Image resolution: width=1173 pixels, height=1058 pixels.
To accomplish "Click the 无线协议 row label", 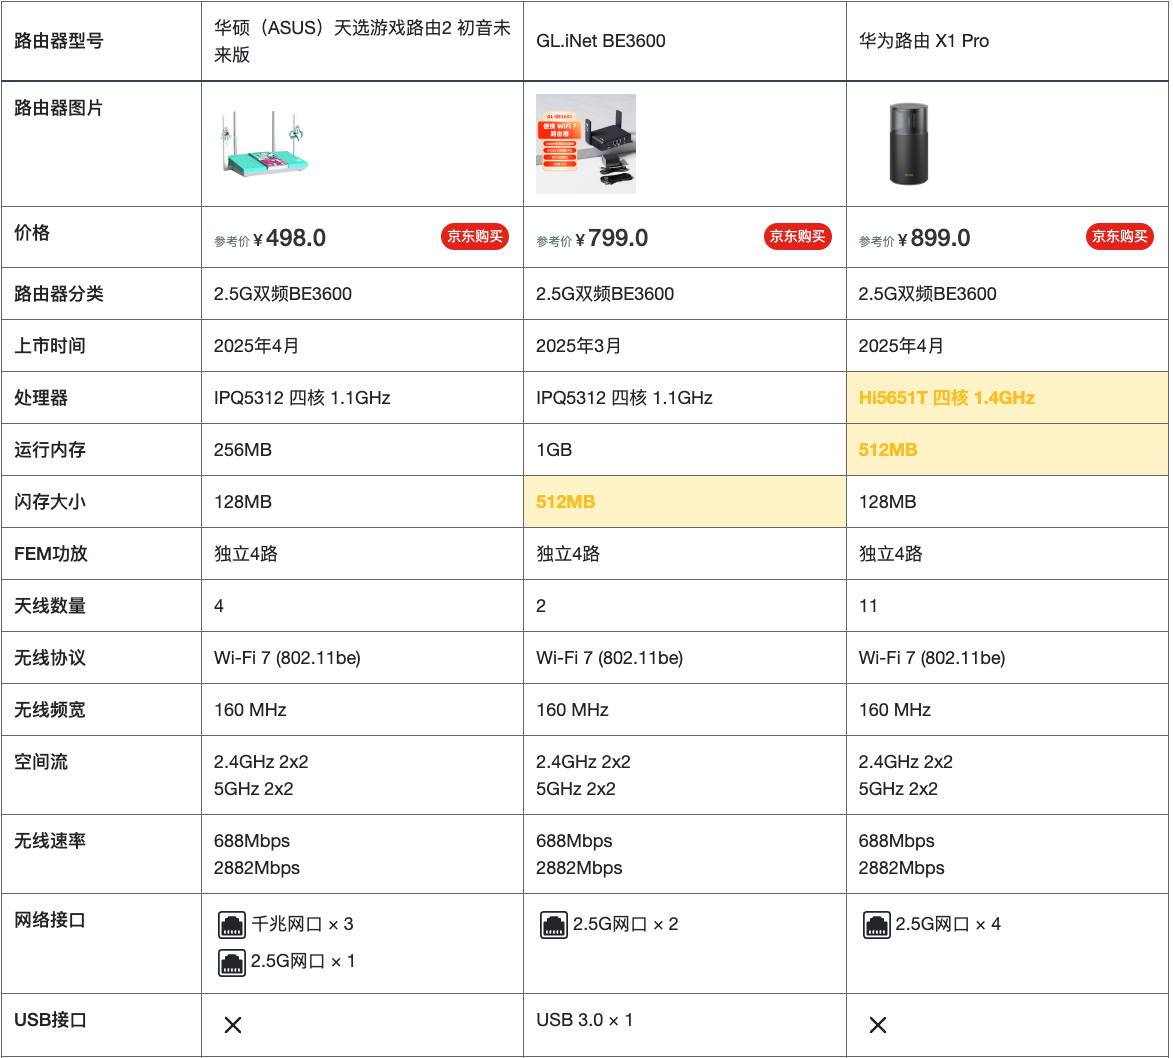I will (50, 658).
